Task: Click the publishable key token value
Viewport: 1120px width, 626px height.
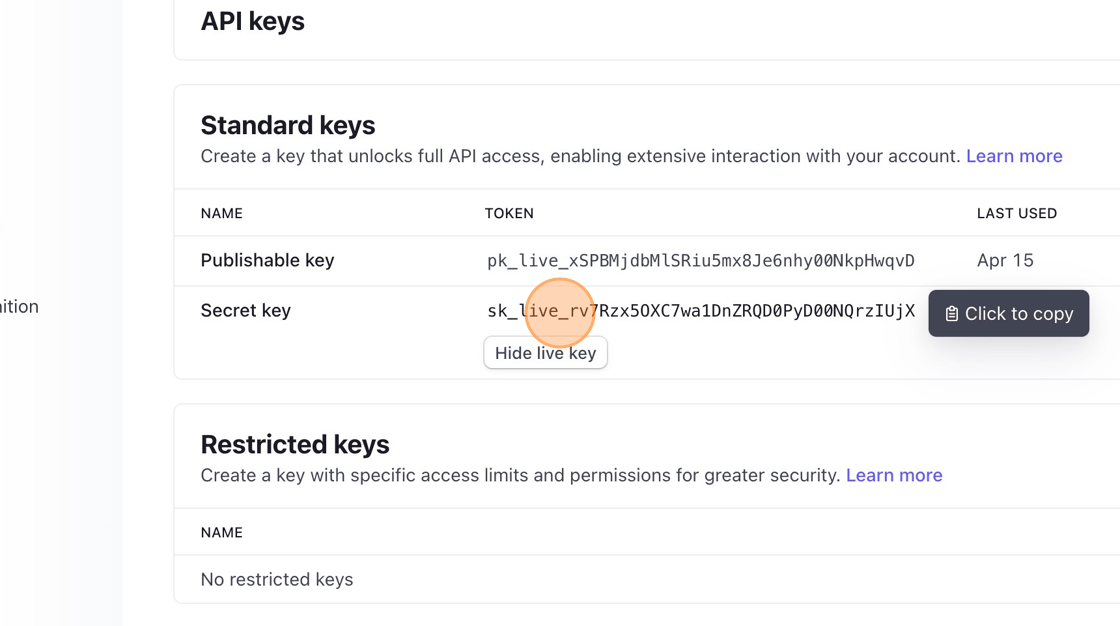Action: click(700, 261)
